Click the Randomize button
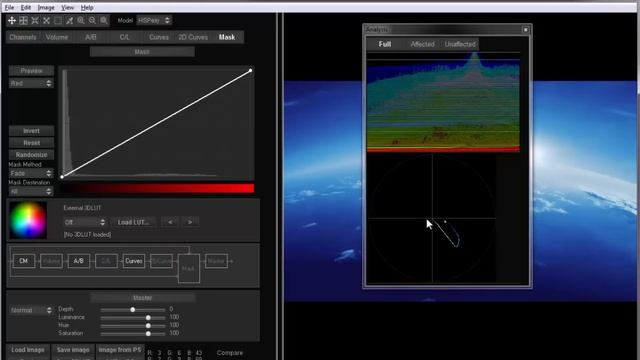The width and height of the screenshot is (640, 360). tap(31, 155)
